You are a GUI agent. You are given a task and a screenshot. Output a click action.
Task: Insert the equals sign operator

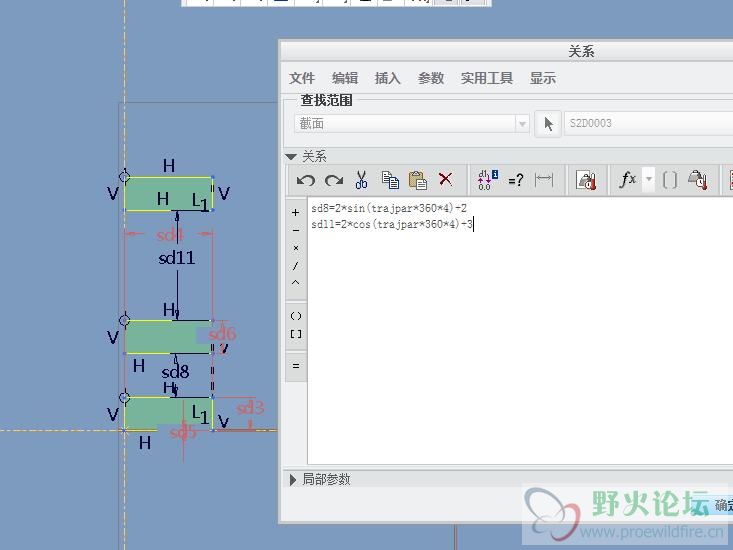[x=295, y=366]
